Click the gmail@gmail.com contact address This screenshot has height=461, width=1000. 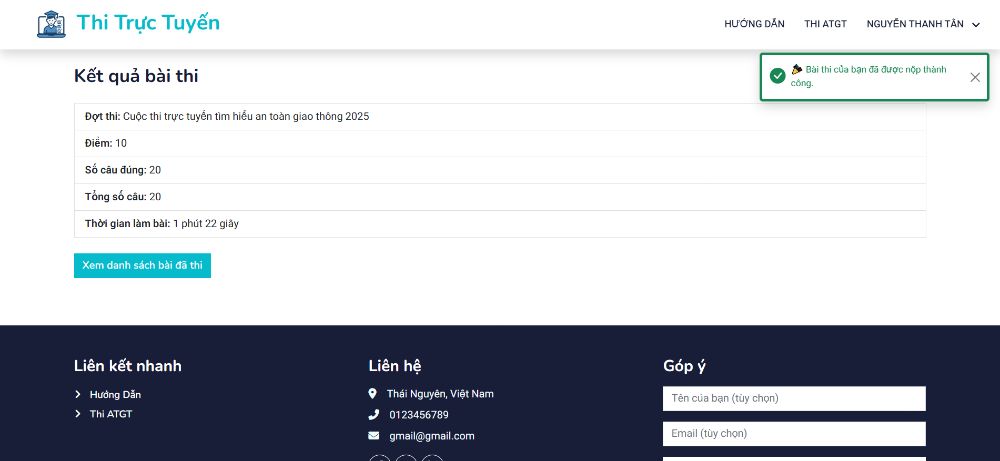tap(432, 436)
